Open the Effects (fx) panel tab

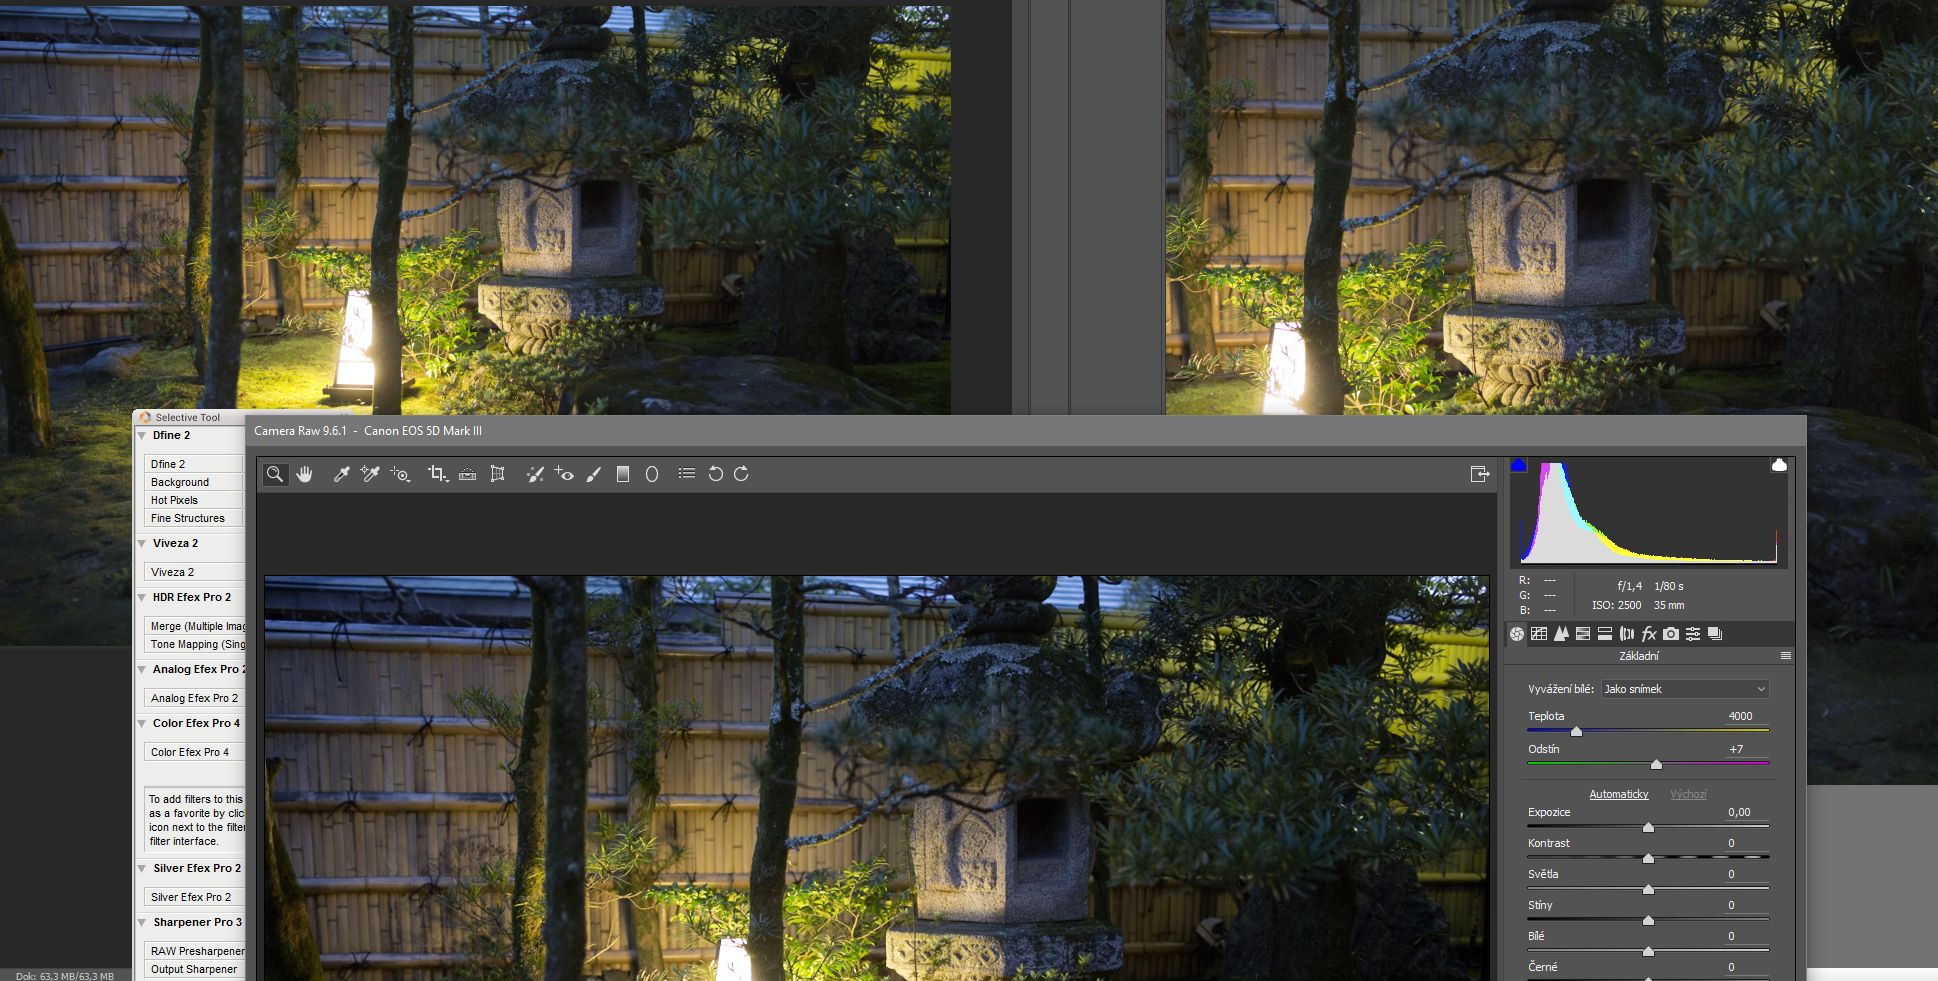(x=1649, y=634)
